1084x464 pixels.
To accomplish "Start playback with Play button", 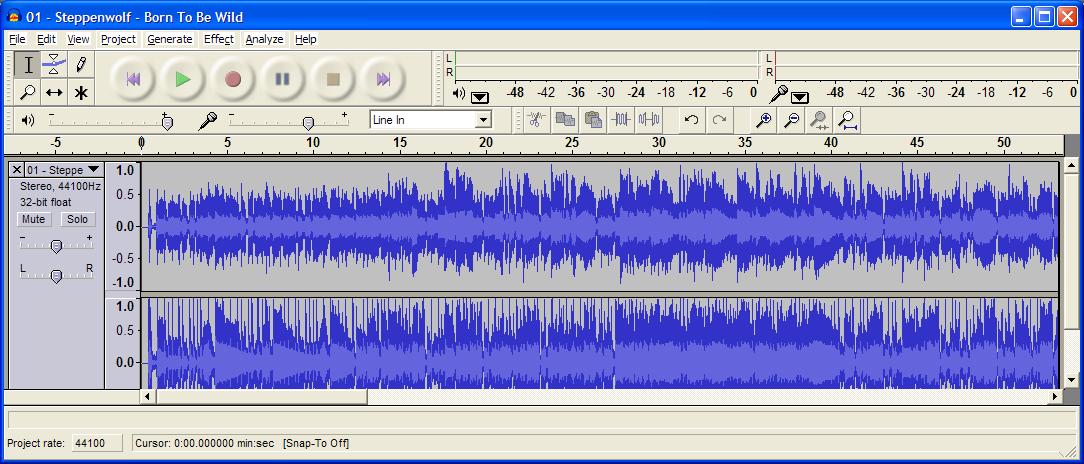I will (183, 79).
